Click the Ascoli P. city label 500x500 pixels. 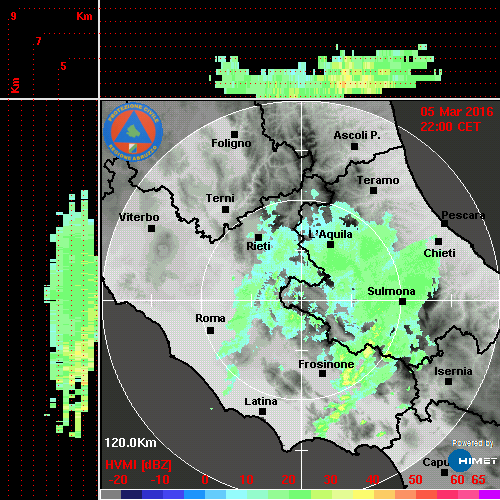(357, 135)
